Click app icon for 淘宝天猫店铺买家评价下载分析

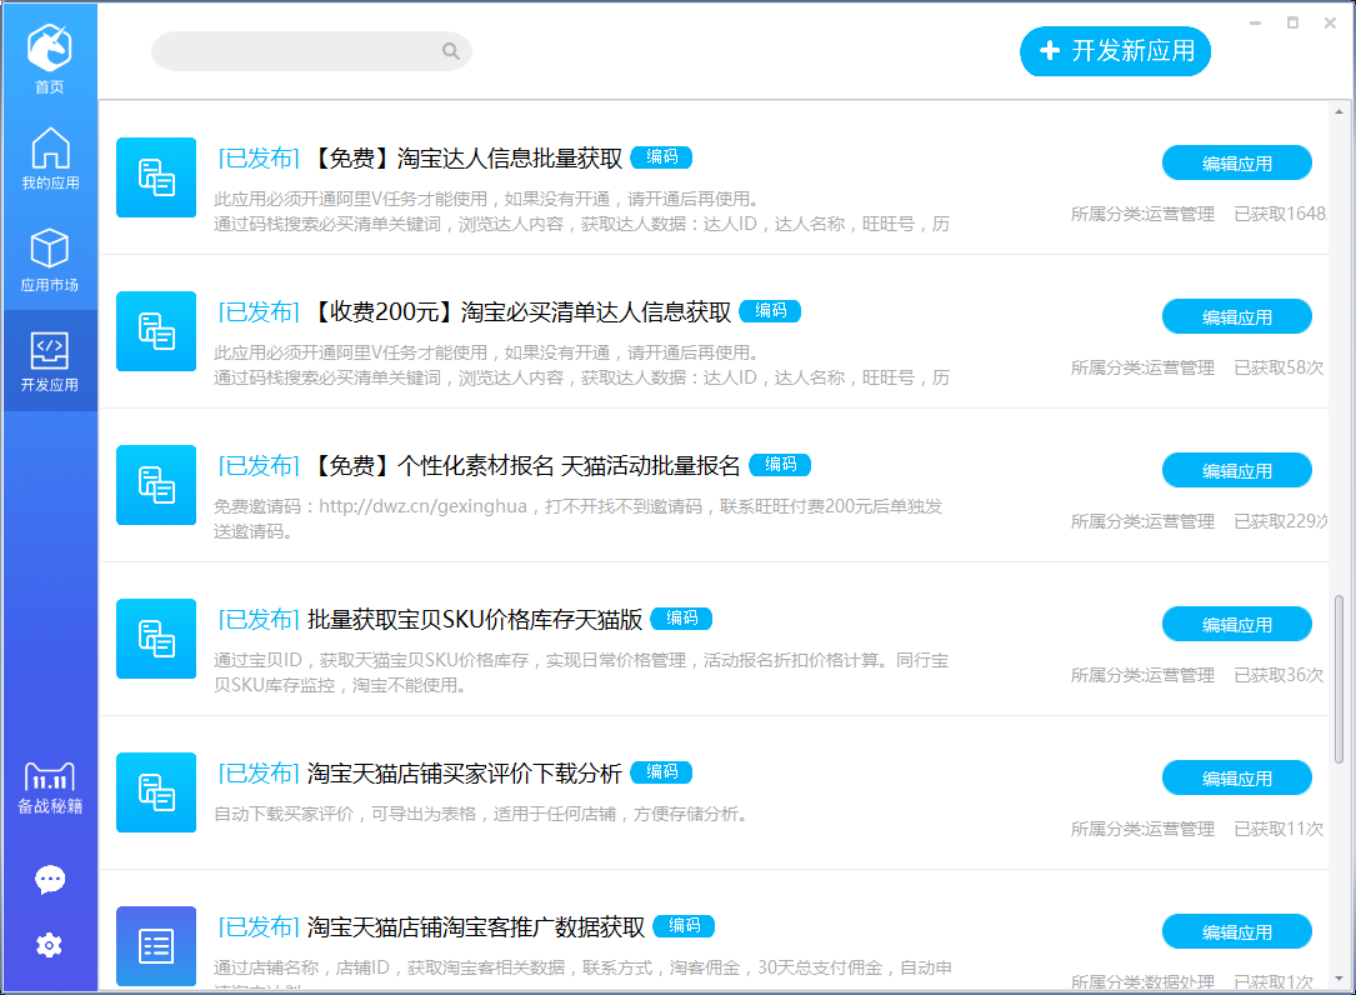[x=156, y=792]
